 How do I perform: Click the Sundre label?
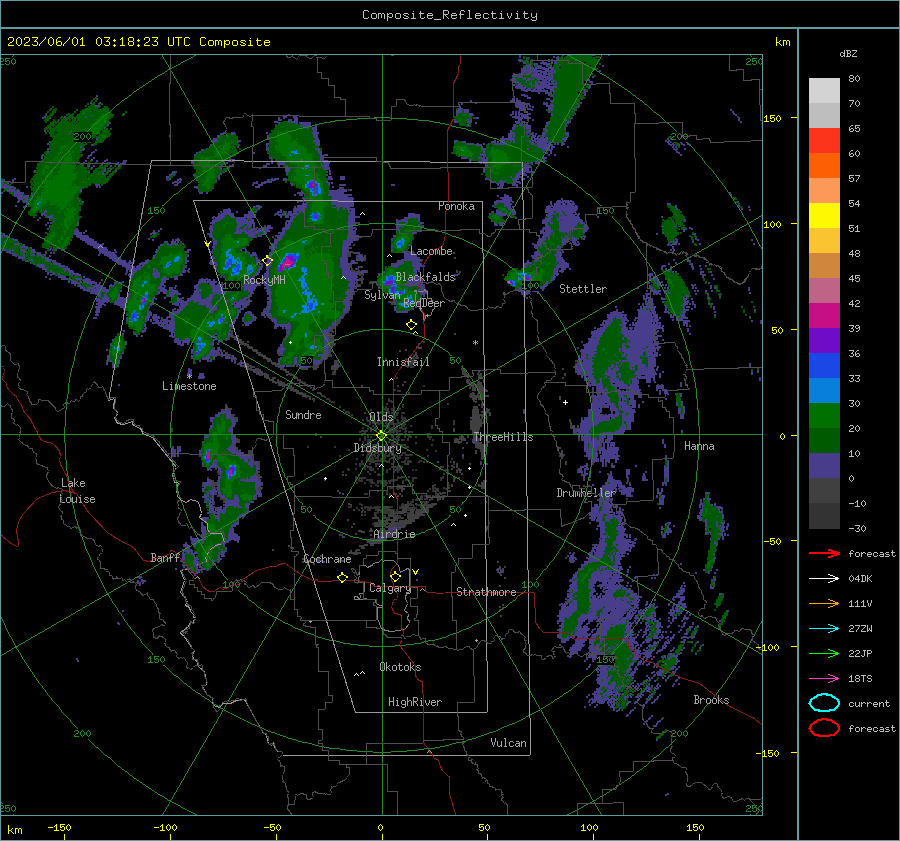[x=303, y=414]
